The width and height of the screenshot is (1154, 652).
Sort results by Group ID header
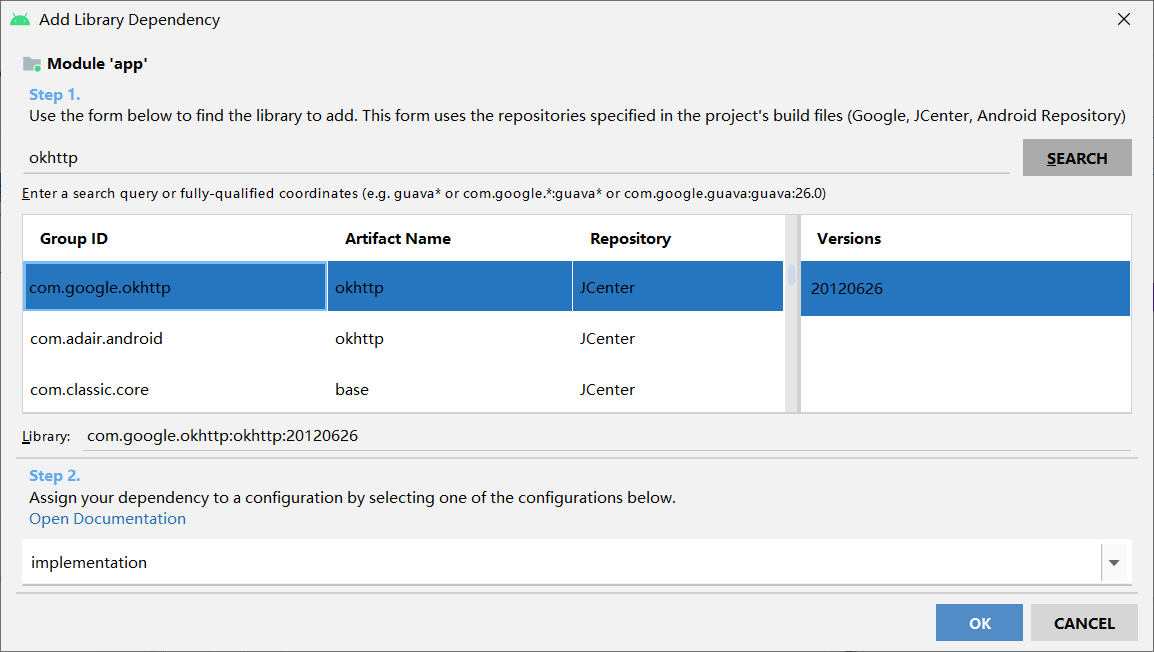tap(74, 239)
